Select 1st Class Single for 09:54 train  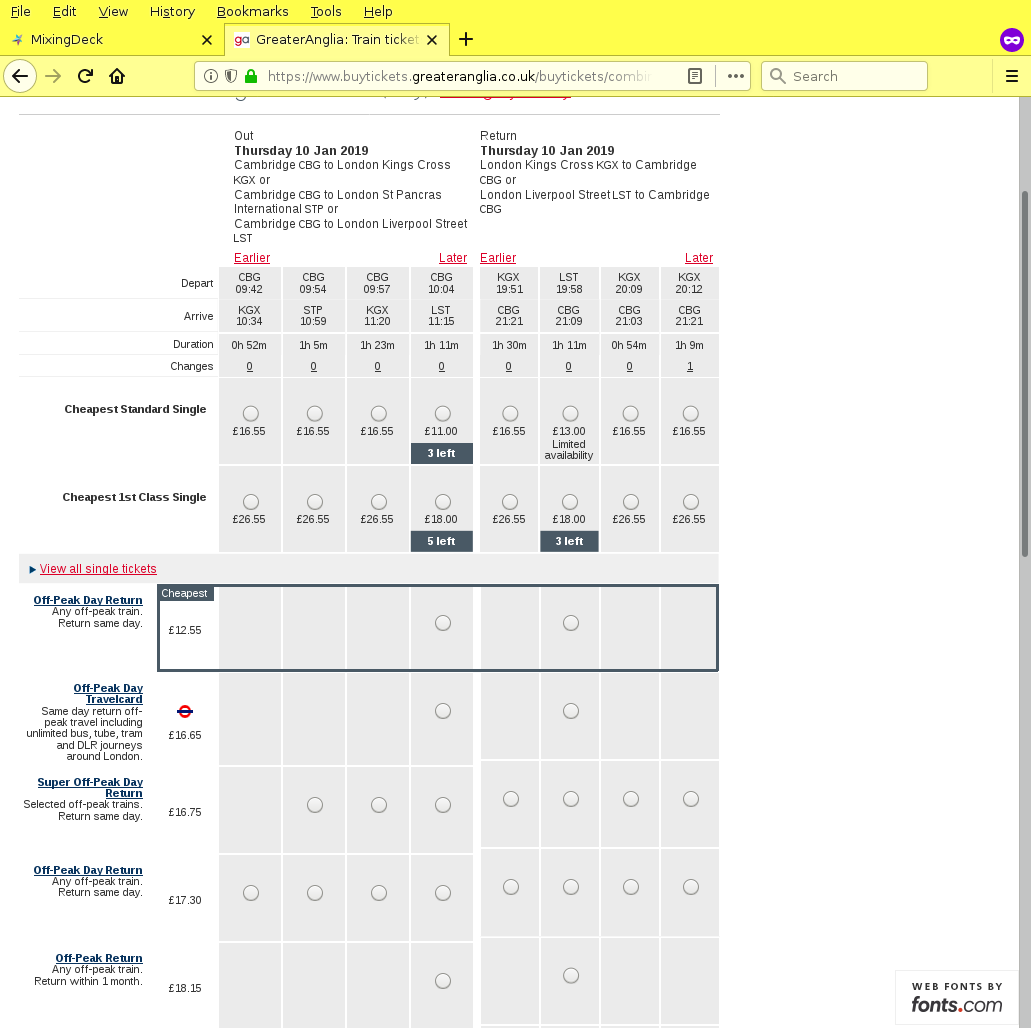pyautogui.click(x=315, y=502)
